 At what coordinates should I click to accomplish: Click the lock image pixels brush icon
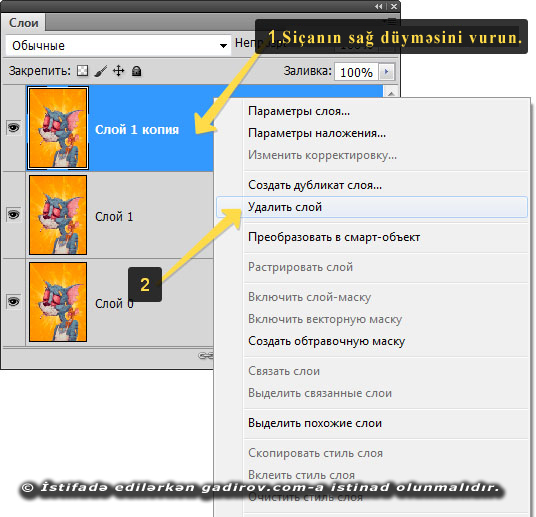coord(100,71)
